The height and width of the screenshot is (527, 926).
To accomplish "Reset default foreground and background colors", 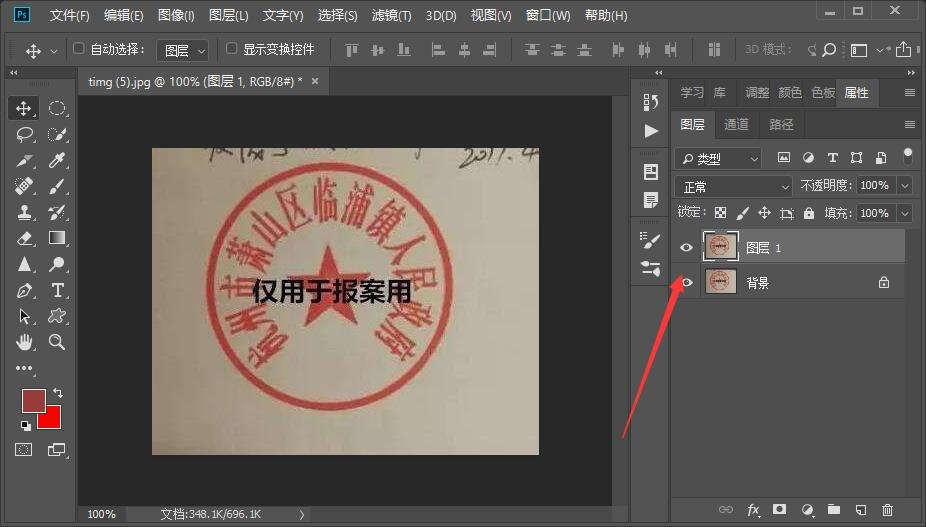I will tap(25, 425).
